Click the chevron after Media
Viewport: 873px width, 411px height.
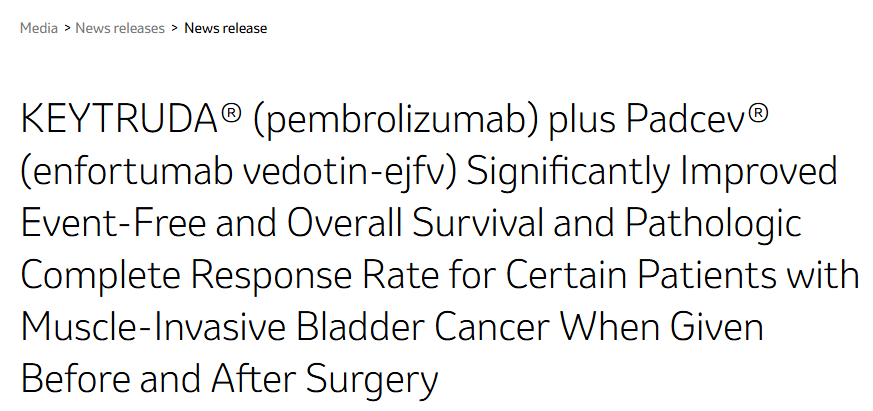coord(67,28)
